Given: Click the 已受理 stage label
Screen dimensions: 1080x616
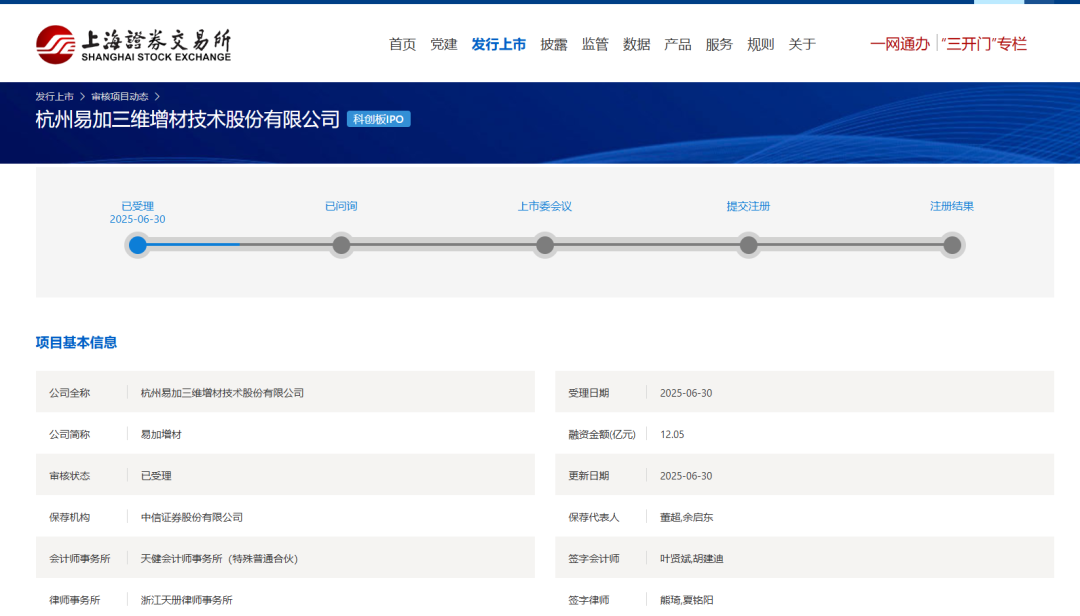Looking at the screenshot, I should coord(138,206).
